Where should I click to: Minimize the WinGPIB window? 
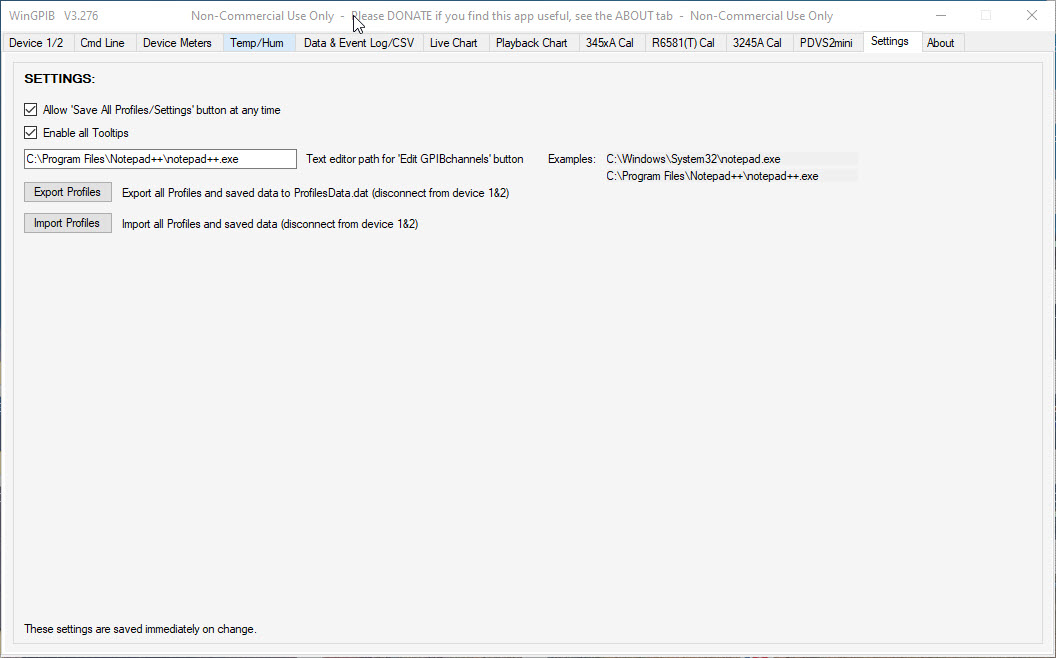click(x=940, y=15)
